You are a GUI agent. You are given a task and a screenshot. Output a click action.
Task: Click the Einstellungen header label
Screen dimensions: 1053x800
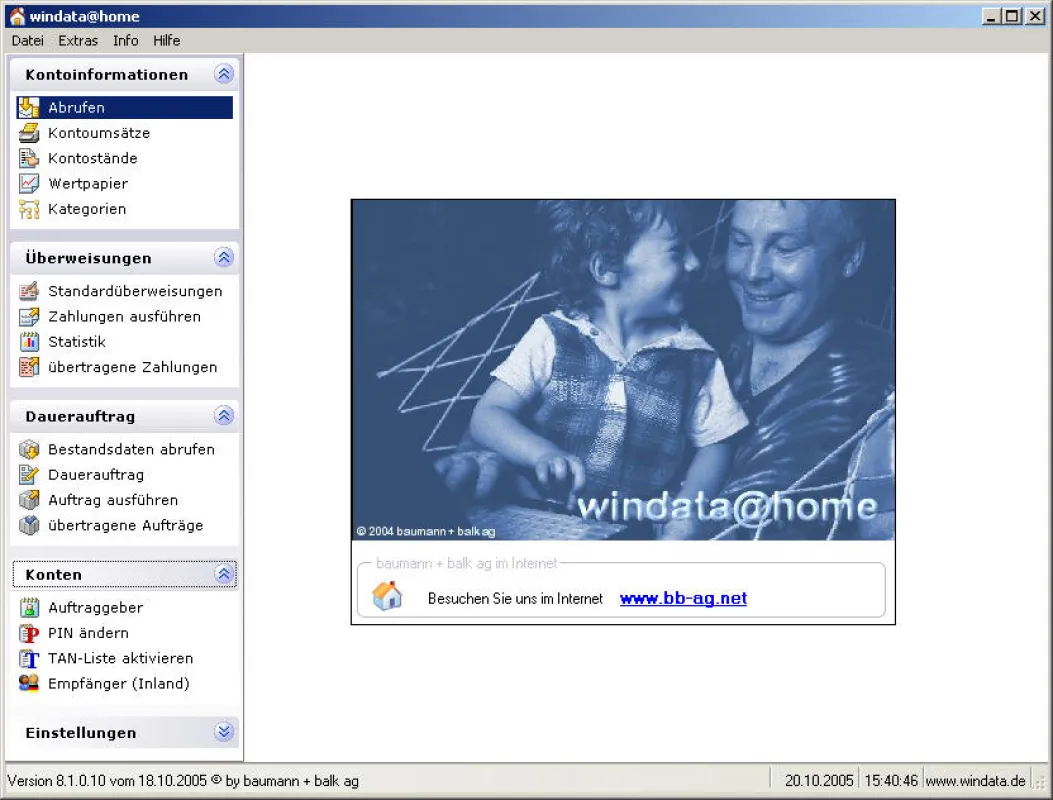(81, 733)
